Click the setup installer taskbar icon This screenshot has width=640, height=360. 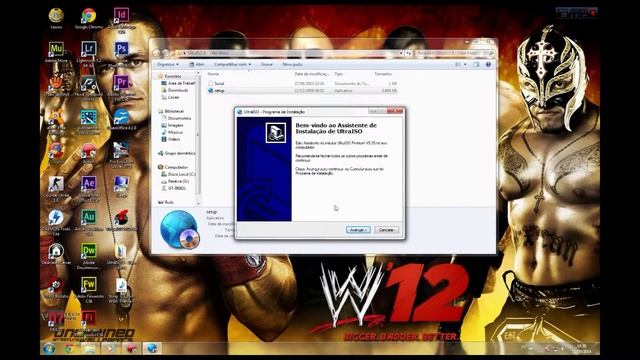(x=152, y=348)
